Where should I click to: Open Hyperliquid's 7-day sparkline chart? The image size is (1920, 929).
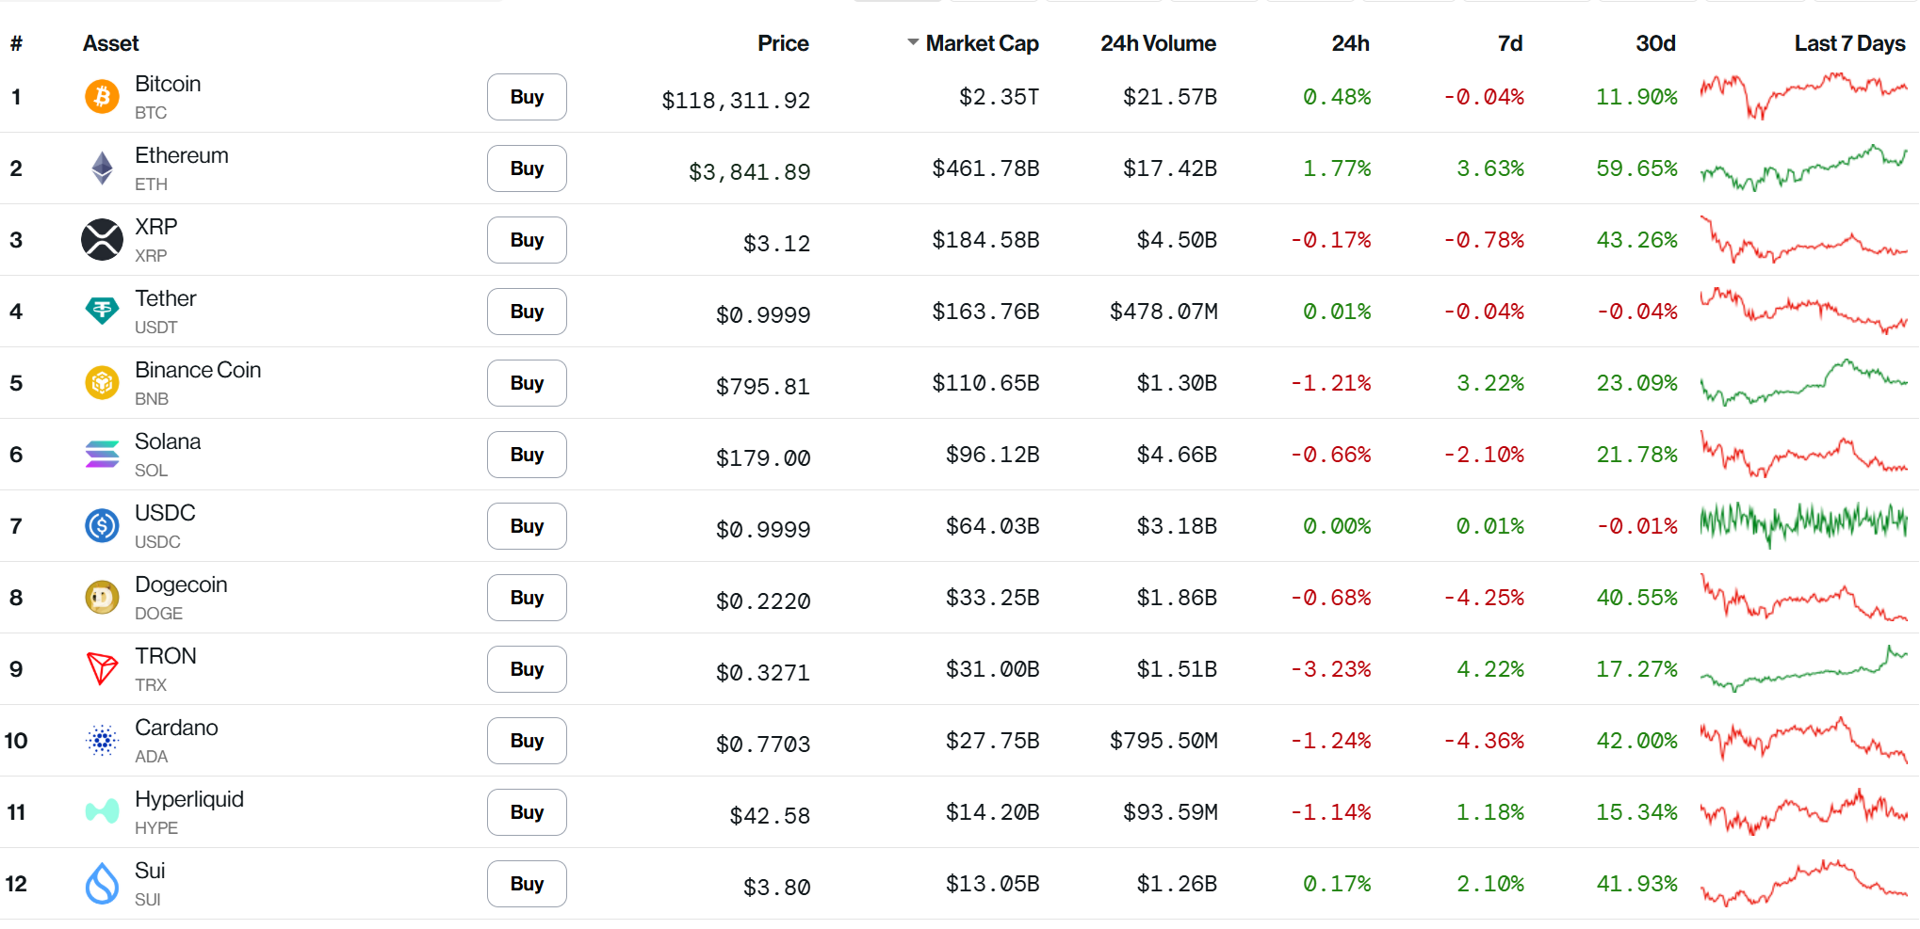1804,812
